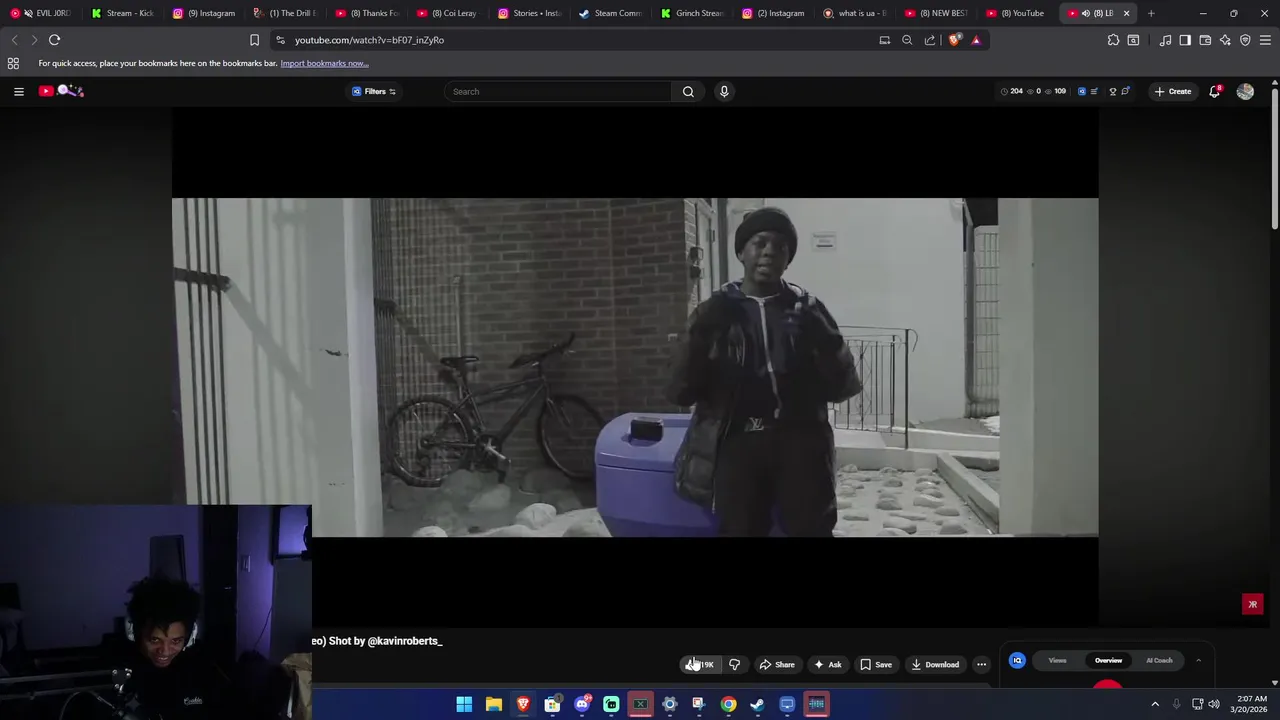Open Brave VPN shield icon
This screenshot has height=720, width=1280.
pos(1245,40)
